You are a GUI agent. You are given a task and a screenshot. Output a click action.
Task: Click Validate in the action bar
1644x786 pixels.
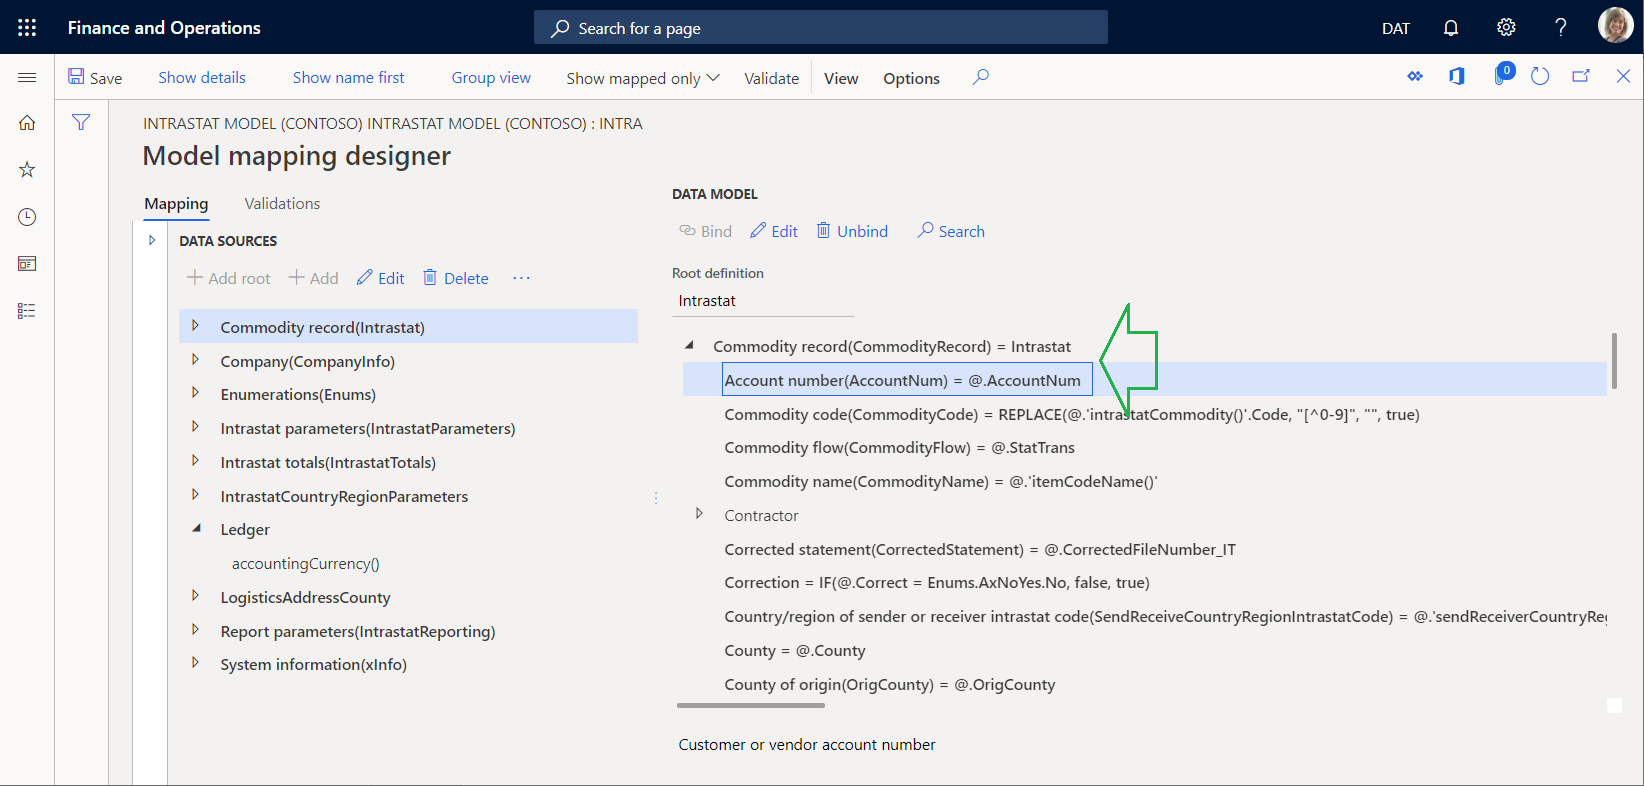pyautogui.click(x=771, y=78)
